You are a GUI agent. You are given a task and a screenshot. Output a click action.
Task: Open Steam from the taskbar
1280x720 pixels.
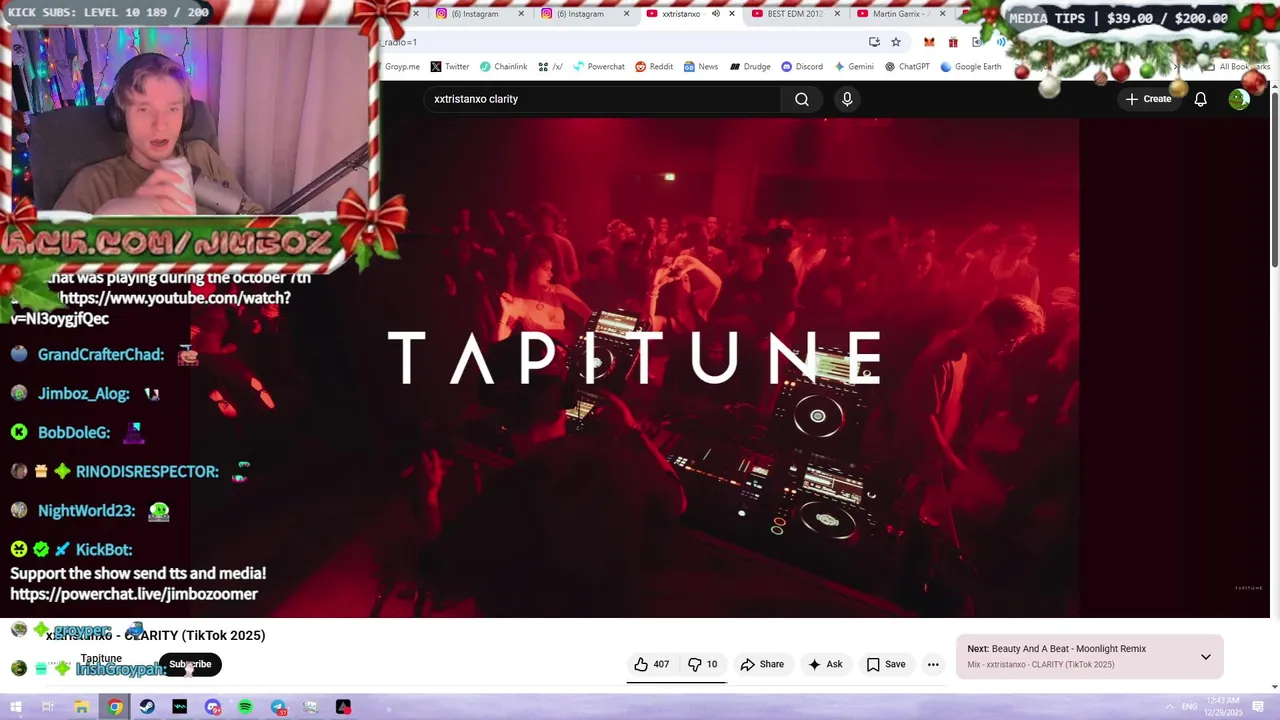(147, 707)
